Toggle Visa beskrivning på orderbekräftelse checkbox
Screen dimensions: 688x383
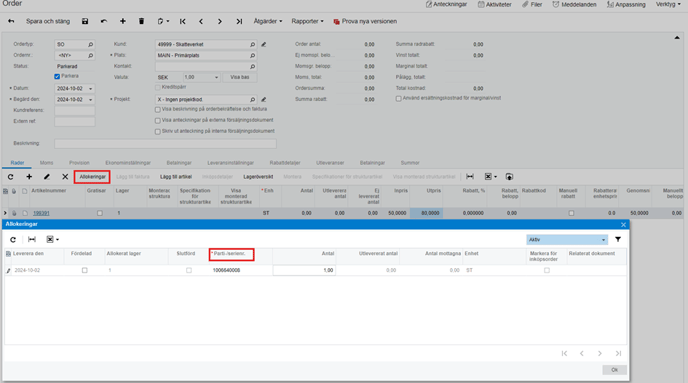(x=158, y=110)
